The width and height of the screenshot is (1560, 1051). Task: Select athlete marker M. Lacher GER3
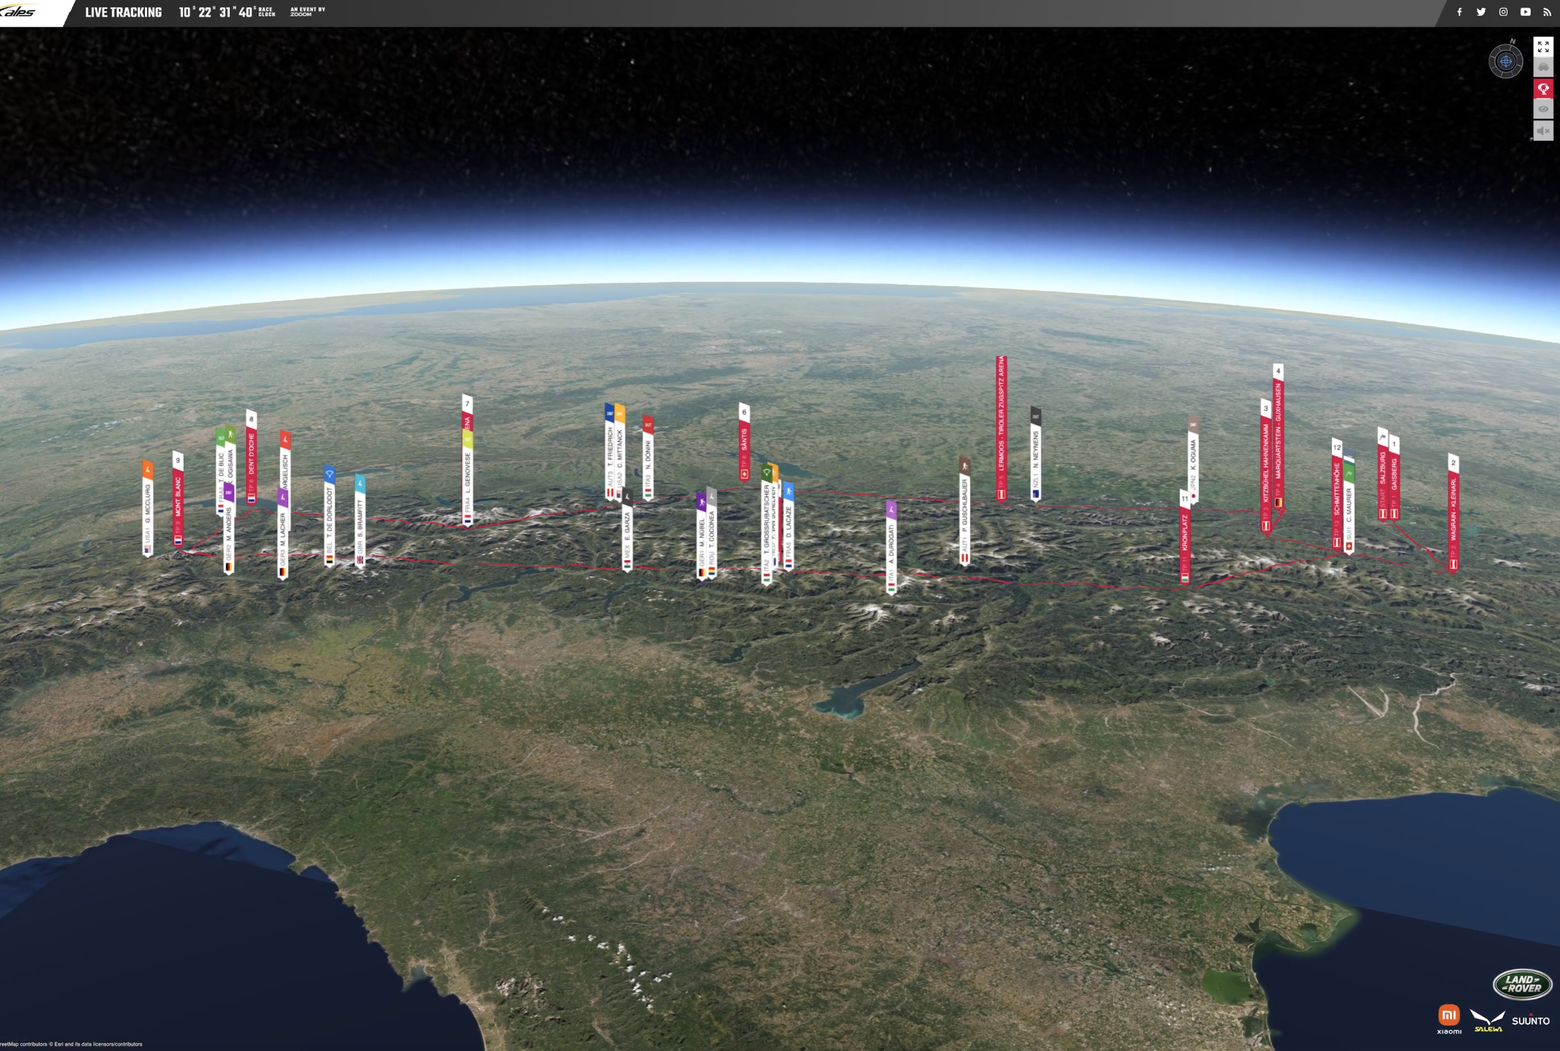pos(283,534)
